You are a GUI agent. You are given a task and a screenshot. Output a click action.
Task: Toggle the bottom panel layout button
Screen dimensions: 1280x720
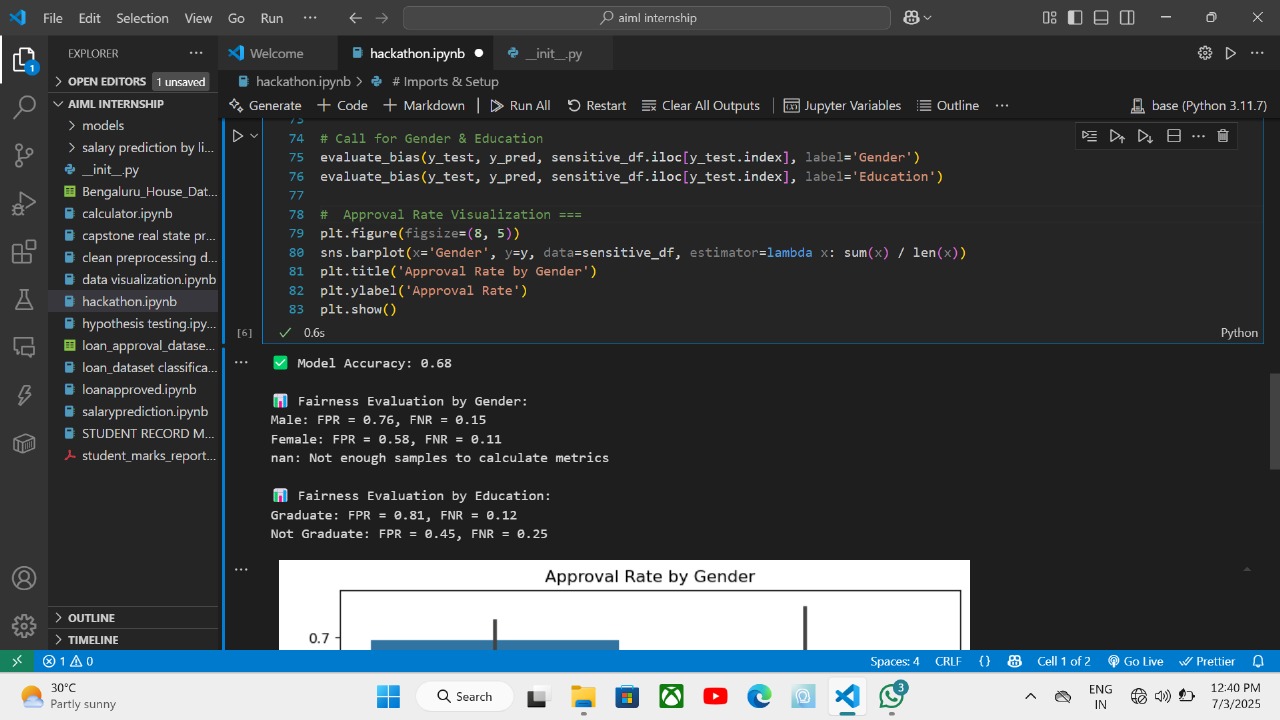tap(1101, 18)
